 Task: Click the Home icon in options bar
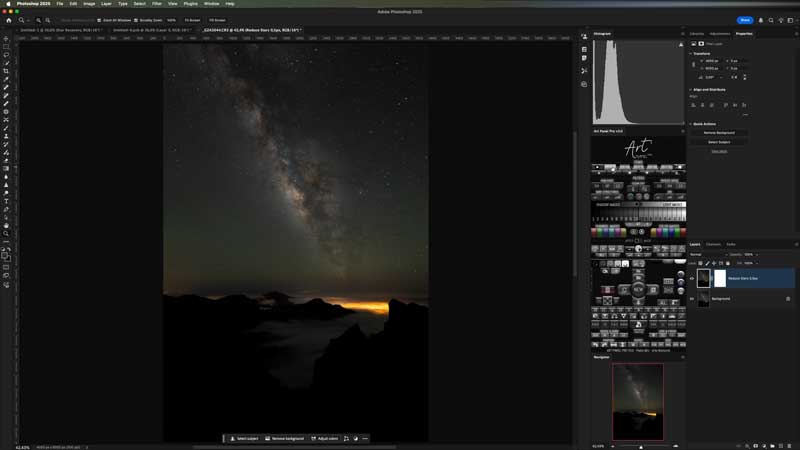[x=7, y=20]
